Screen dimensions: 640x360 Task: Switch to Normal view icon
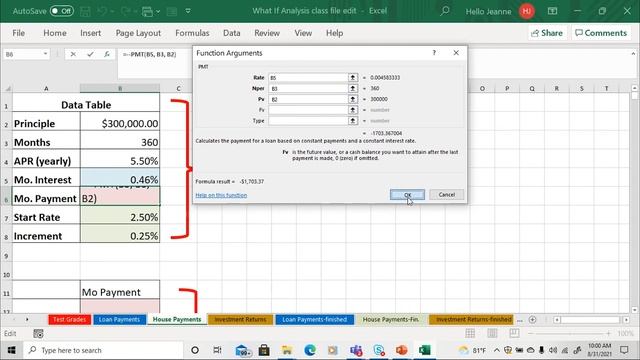[x=470, y=333]
